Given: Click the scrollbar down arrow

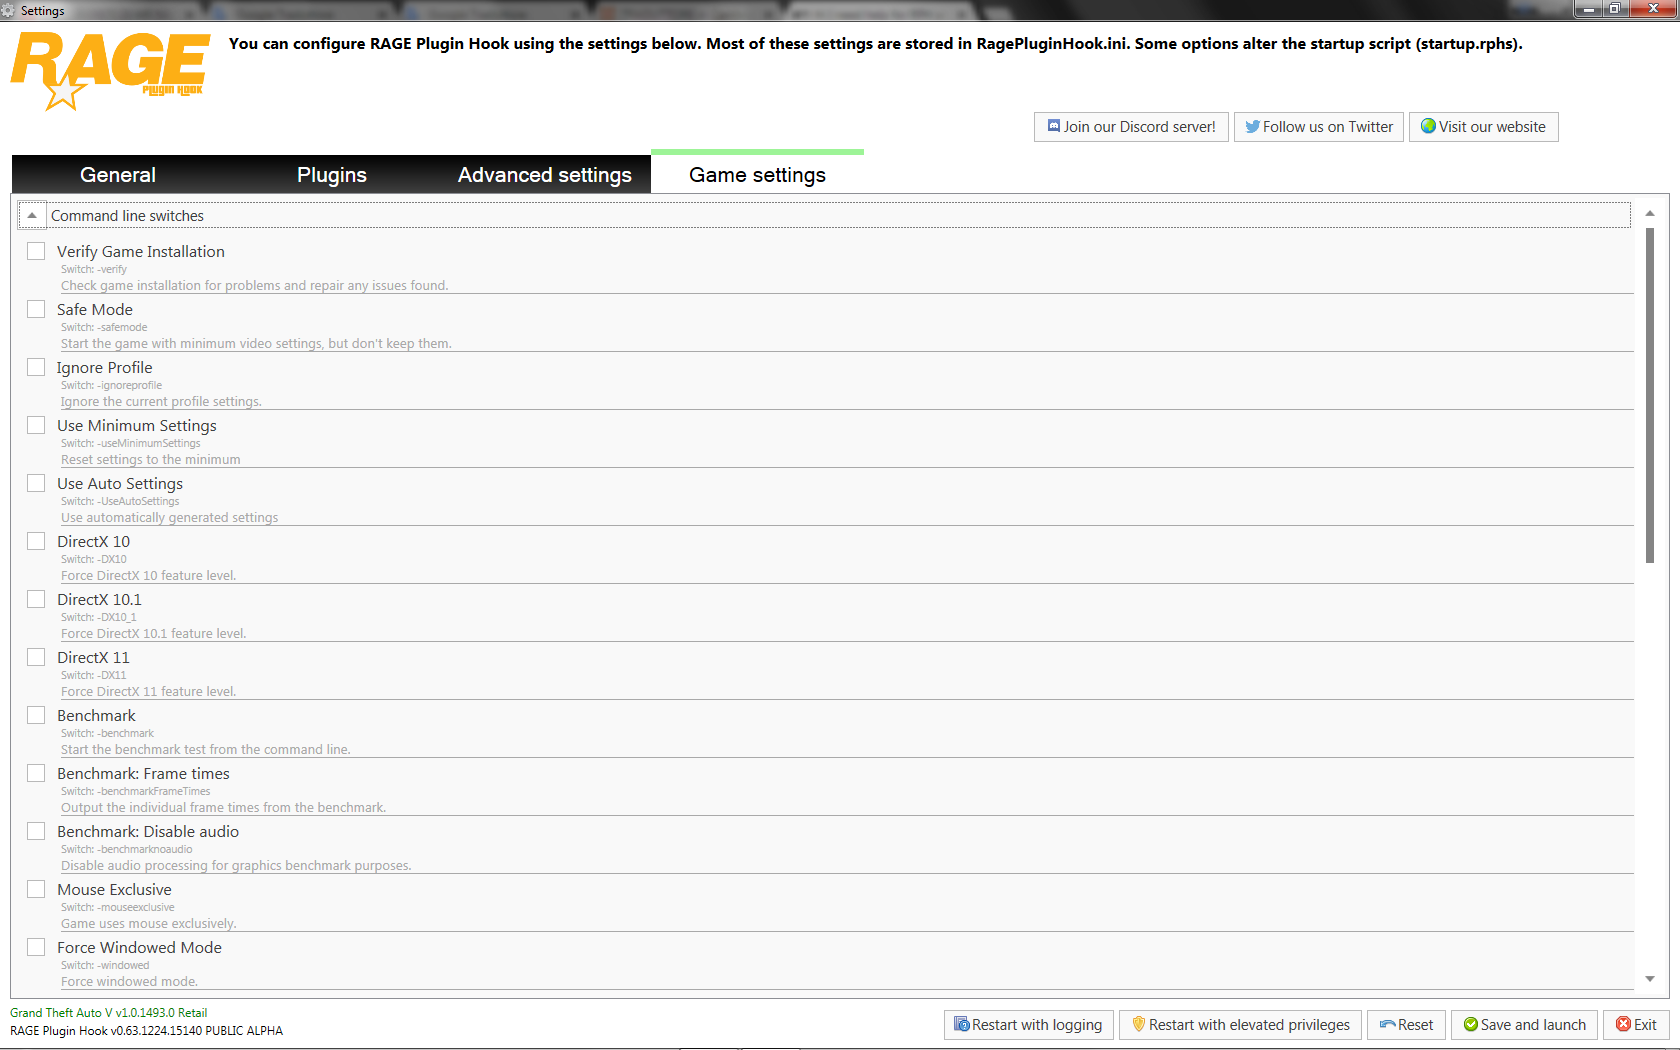Looking at the screenshot, I should pyautogui.click(x=1649, y=979).
